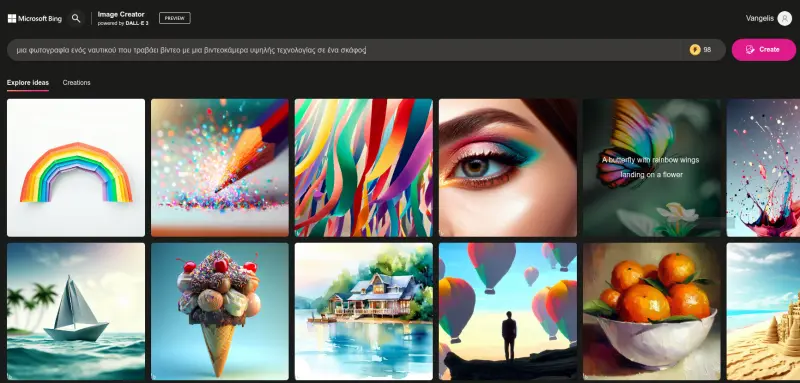Switch to the Explore ideas tab
Image resolution: width=800 pixels, height=383 pixels.
(x=28, y=83)
